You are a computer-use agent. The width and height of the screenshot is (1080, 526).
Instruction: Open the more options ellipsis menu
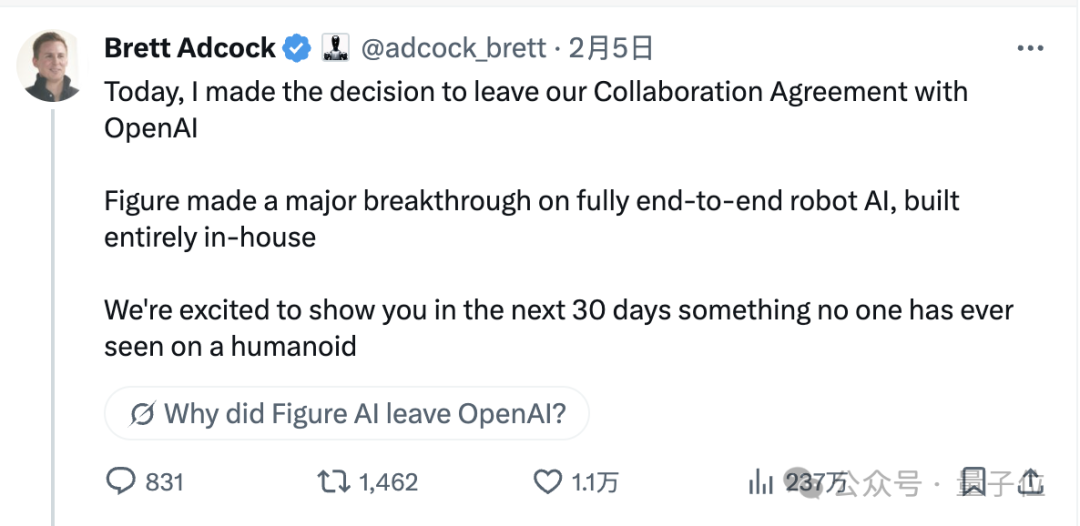[1029, 48]
